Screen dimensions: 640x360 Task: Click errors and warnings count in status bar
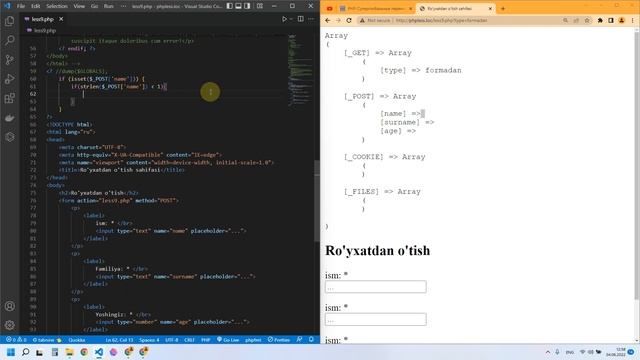coord(16,340)
